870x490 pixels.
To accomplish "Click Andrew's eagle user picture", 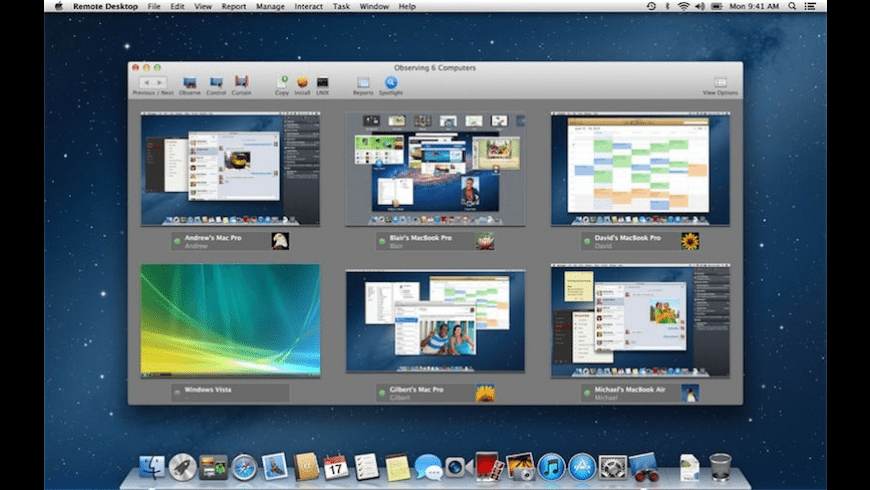I will coord(280,241).
